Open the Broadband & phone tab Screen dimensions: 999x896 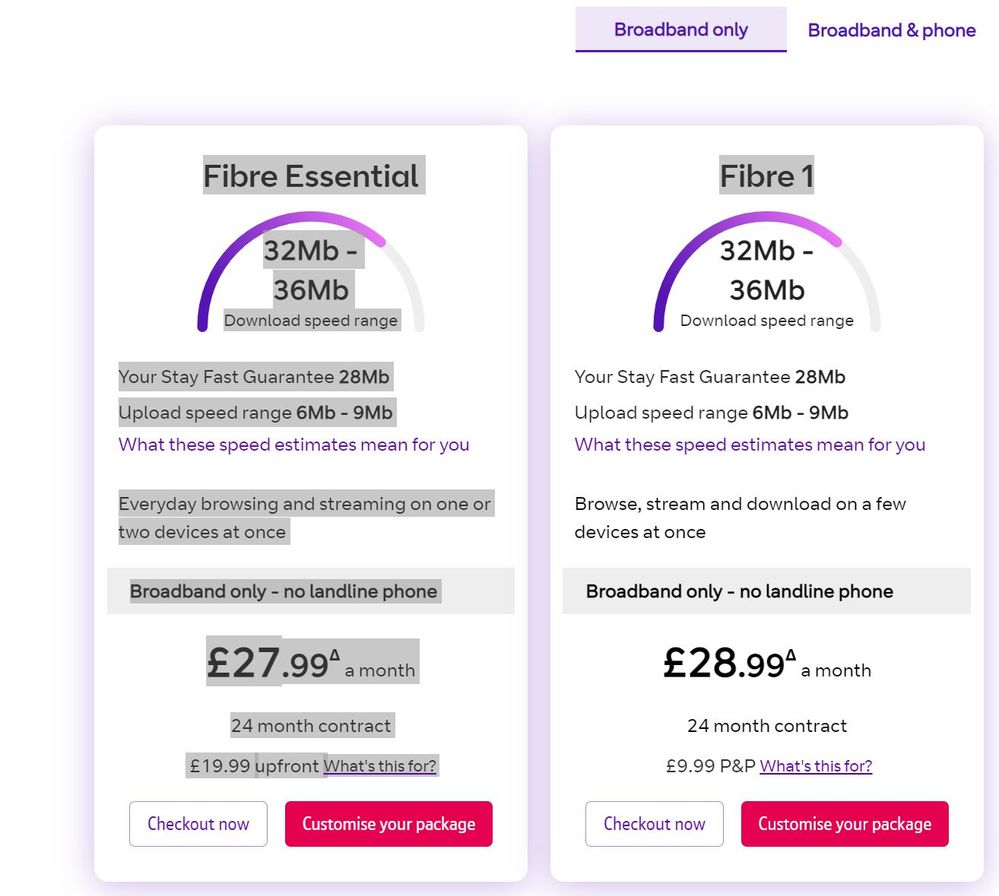(x=891, y=31)
